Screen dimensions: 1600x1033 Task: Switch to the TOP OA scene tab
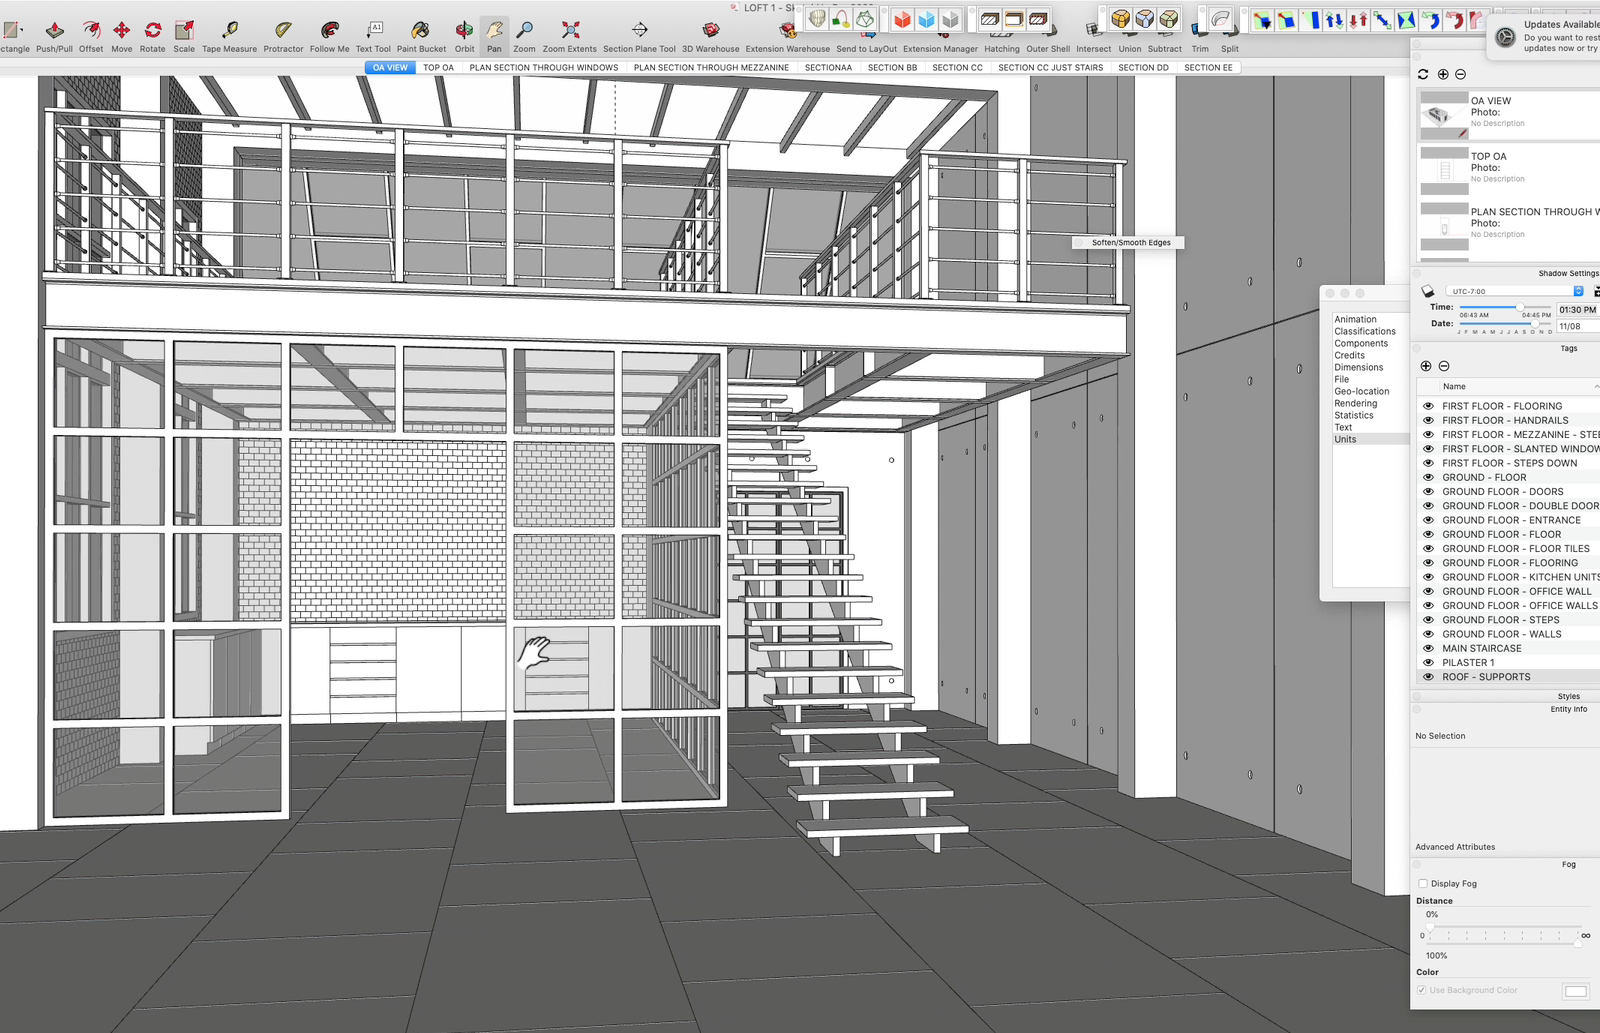pos(438,68)
